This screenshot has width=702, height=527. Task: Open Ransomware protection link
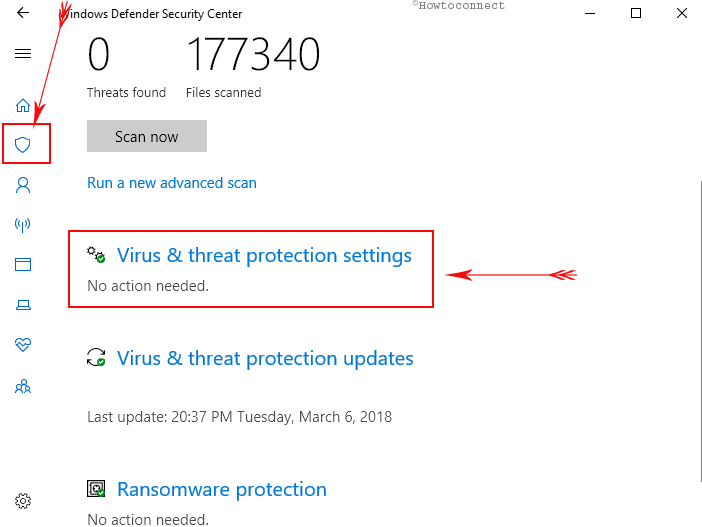coord(222,489)
